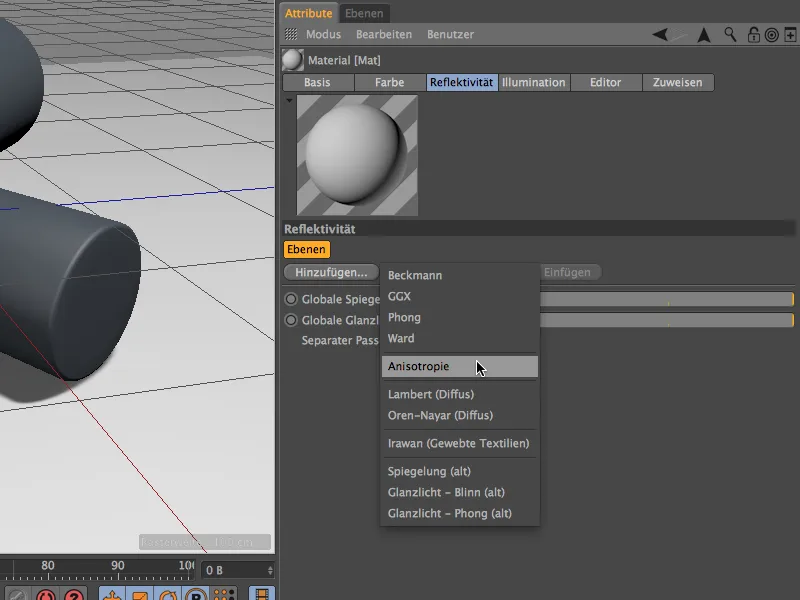Open search with the magnifier icon
800x600 pixels.
pos(730,35)
